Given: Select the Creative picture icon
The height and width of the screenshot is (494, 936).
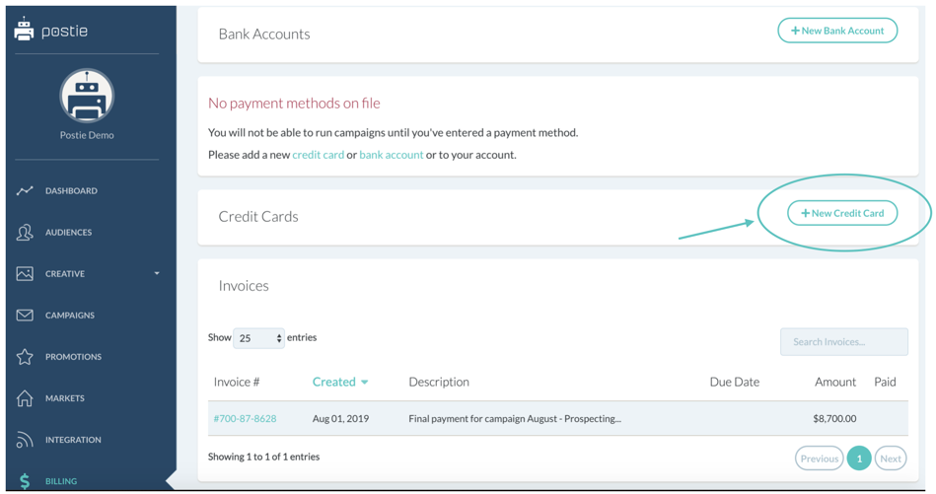Looking at the screenshot, I should (24, 273).
